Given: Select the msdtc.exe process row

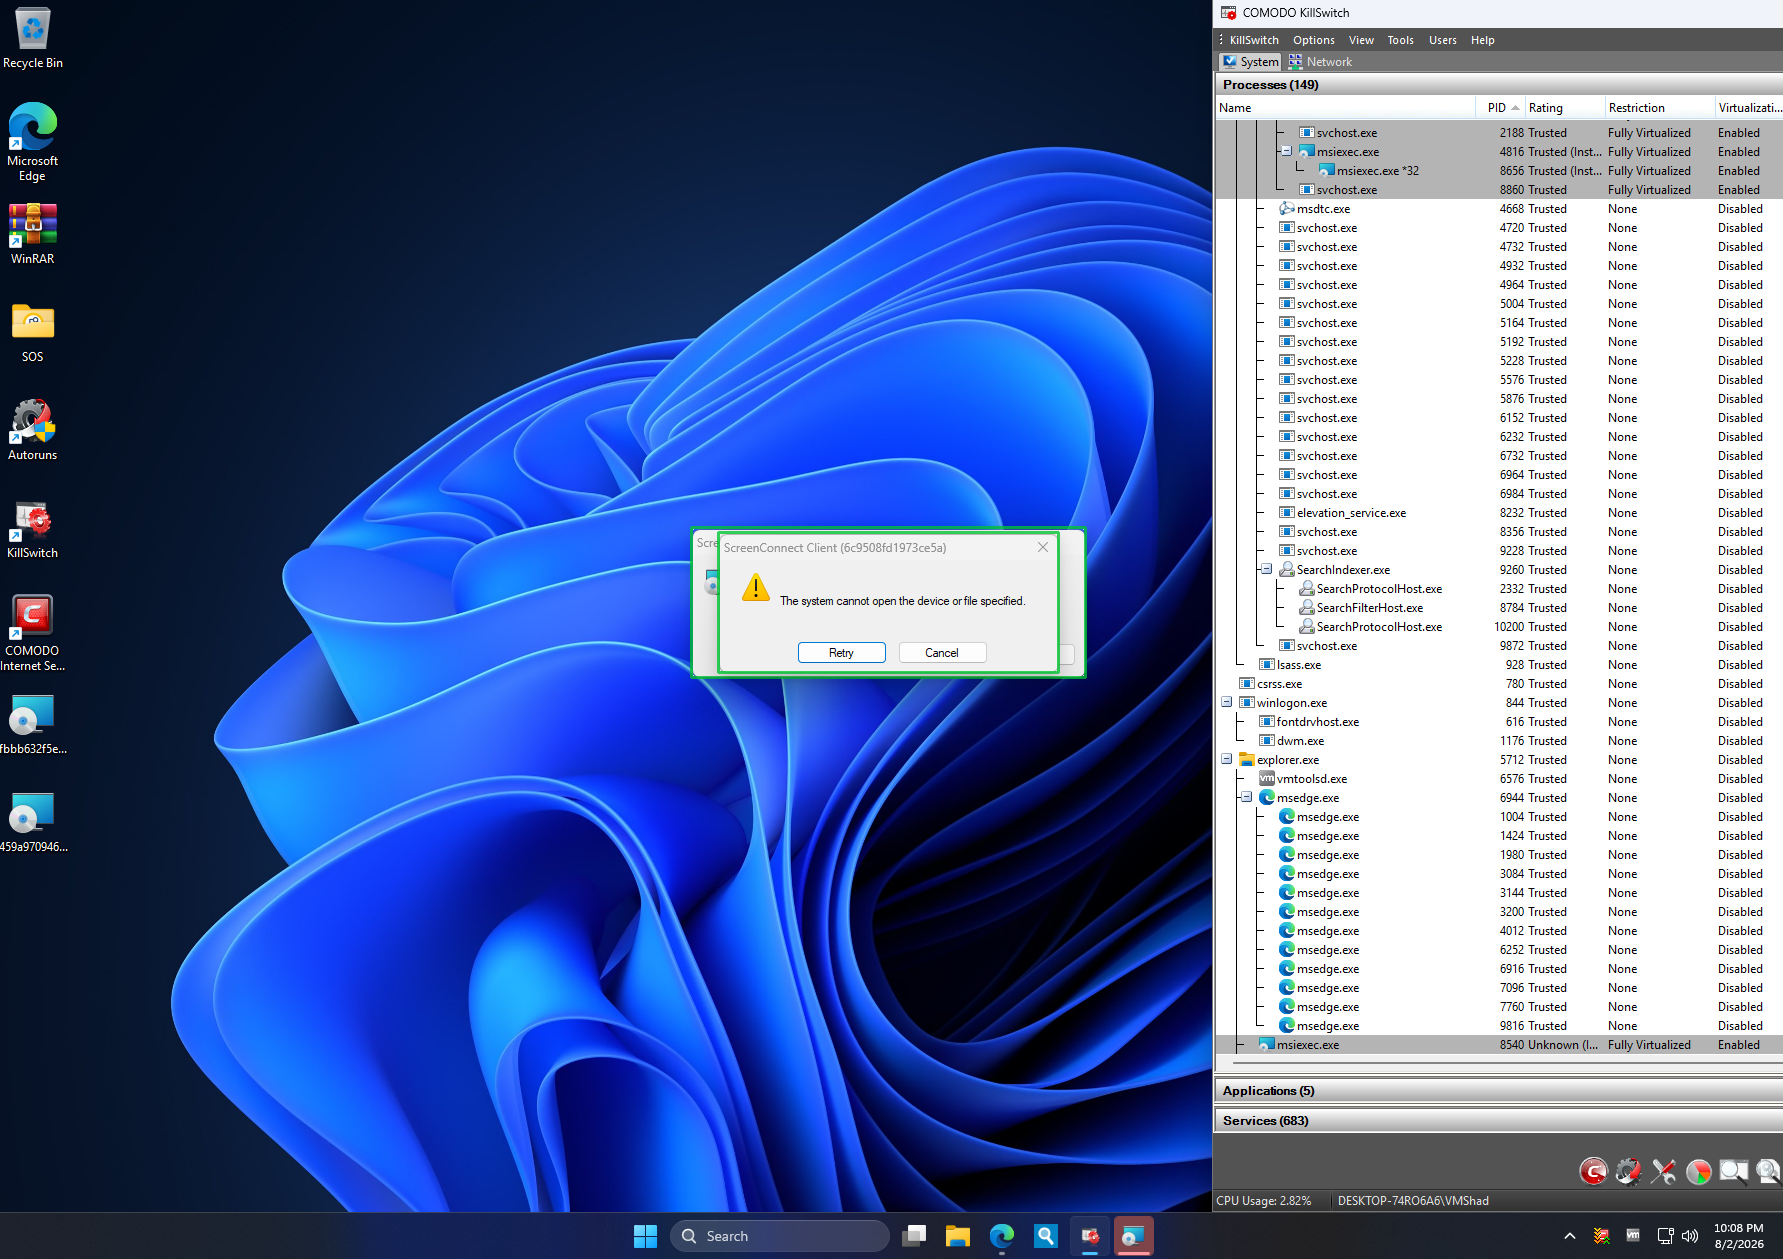Looking at the screenshot, I should 1498,208.
